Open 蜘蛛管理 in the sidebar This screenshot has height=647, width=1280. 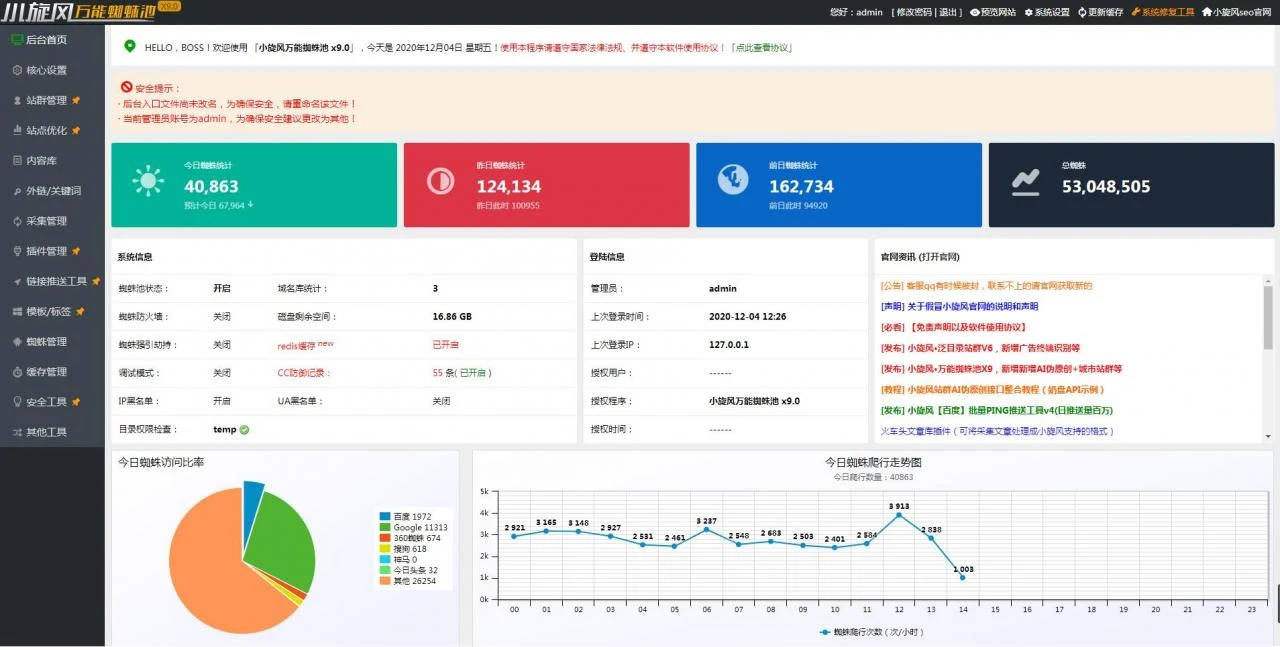(x=46, y=342)
